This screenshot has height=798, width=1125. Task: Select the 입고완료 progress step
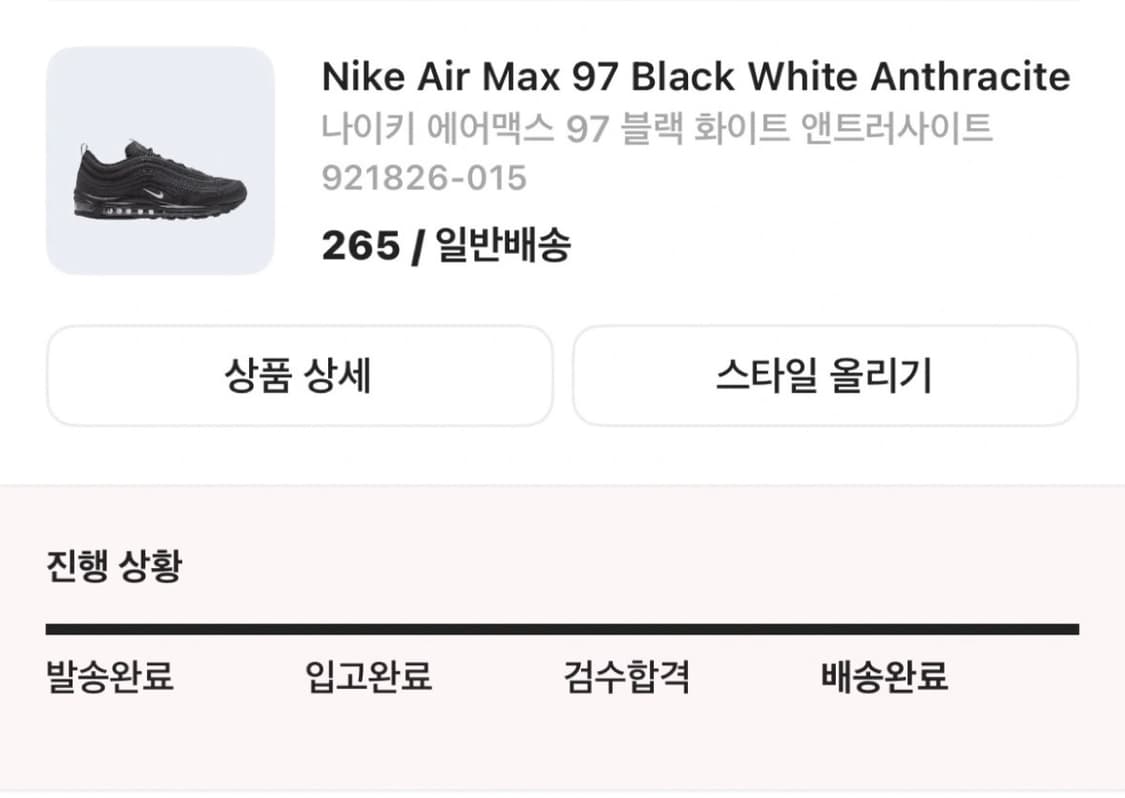click(x=371, y=679)
